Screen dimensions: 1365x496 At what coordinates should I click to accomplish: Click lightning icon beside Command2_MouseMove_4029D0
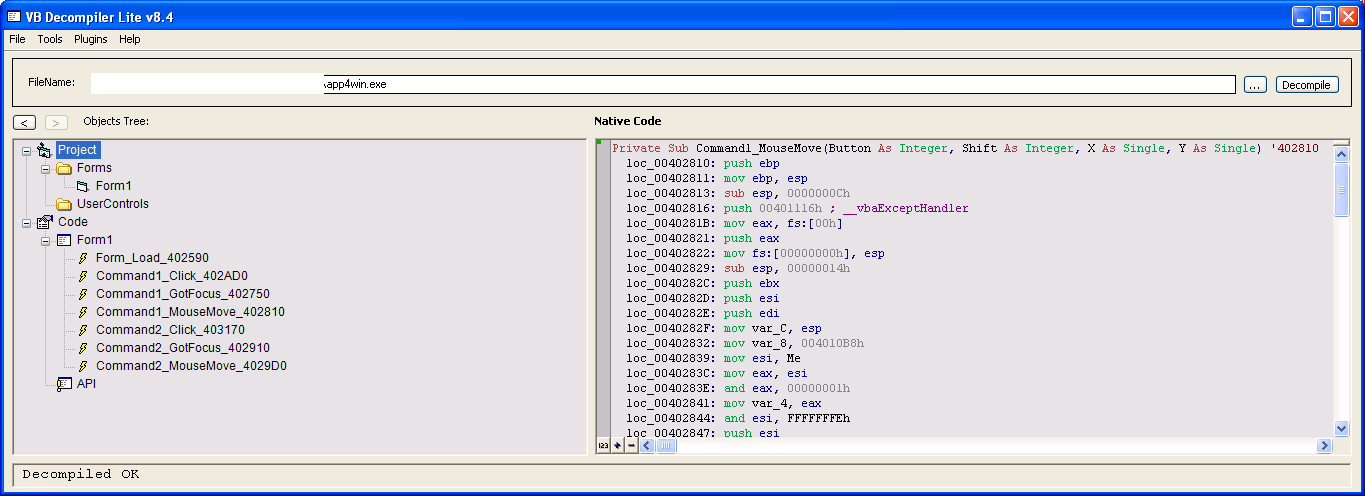point(83,366)
